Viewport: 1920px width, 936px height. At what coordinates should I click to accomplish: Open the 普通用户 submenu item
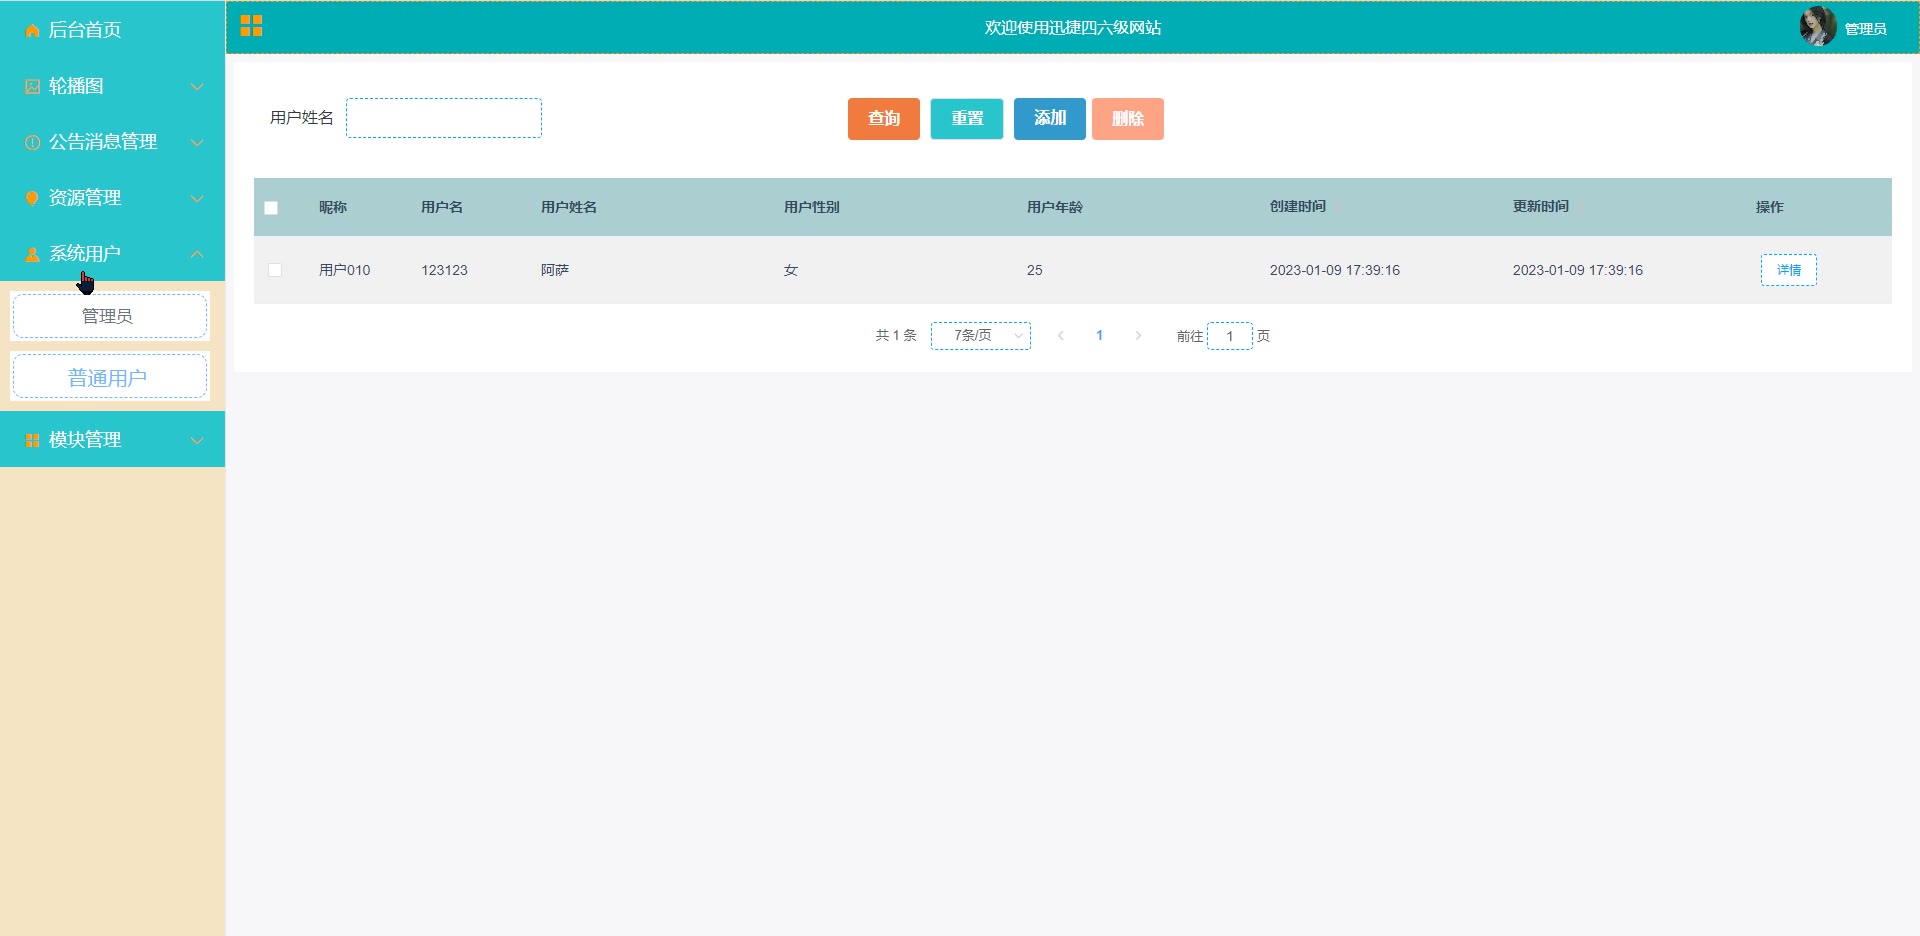(x=109, y=377)
